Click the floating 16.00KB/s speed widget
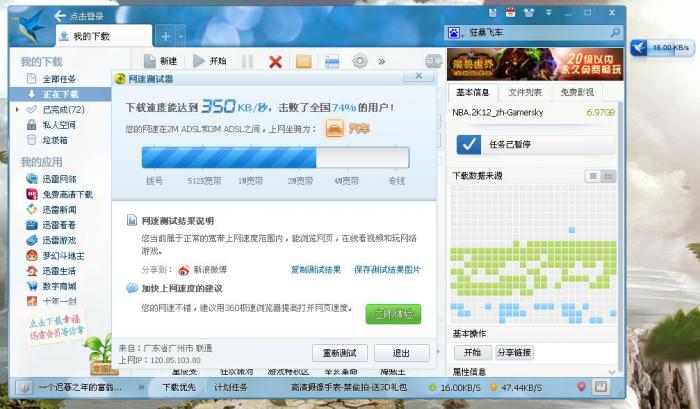This screenshot has height=409, width=700. click(662, 47)
